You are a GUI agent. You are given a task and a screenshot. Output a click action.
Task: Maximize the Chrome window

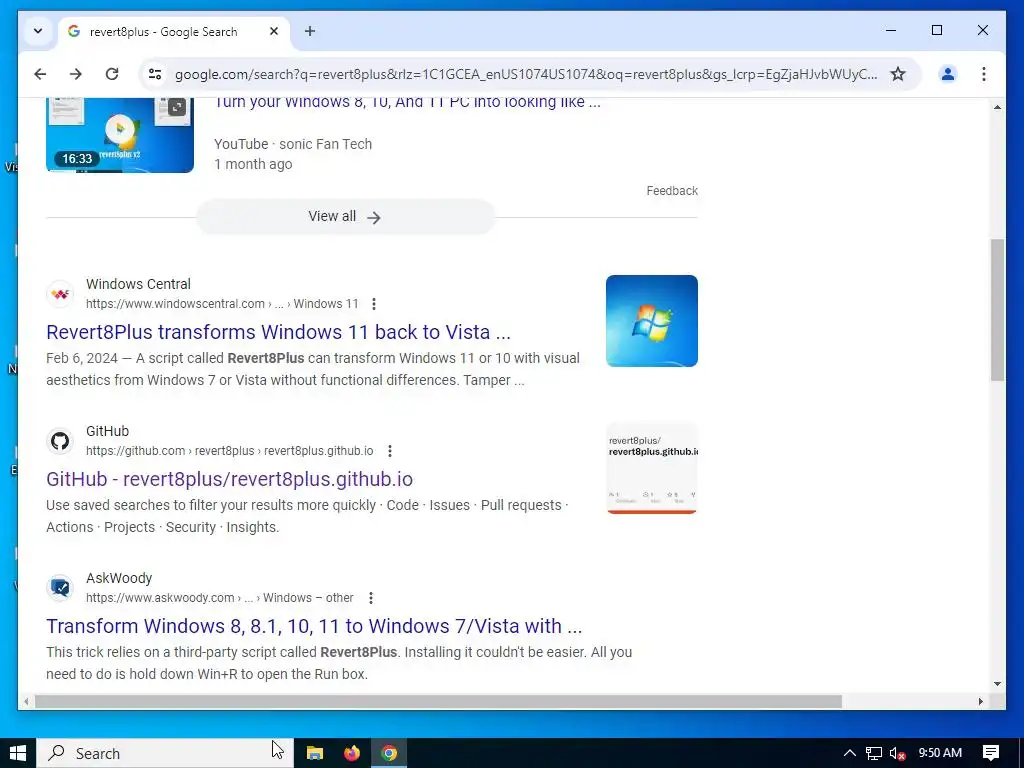tap(936, 30)
